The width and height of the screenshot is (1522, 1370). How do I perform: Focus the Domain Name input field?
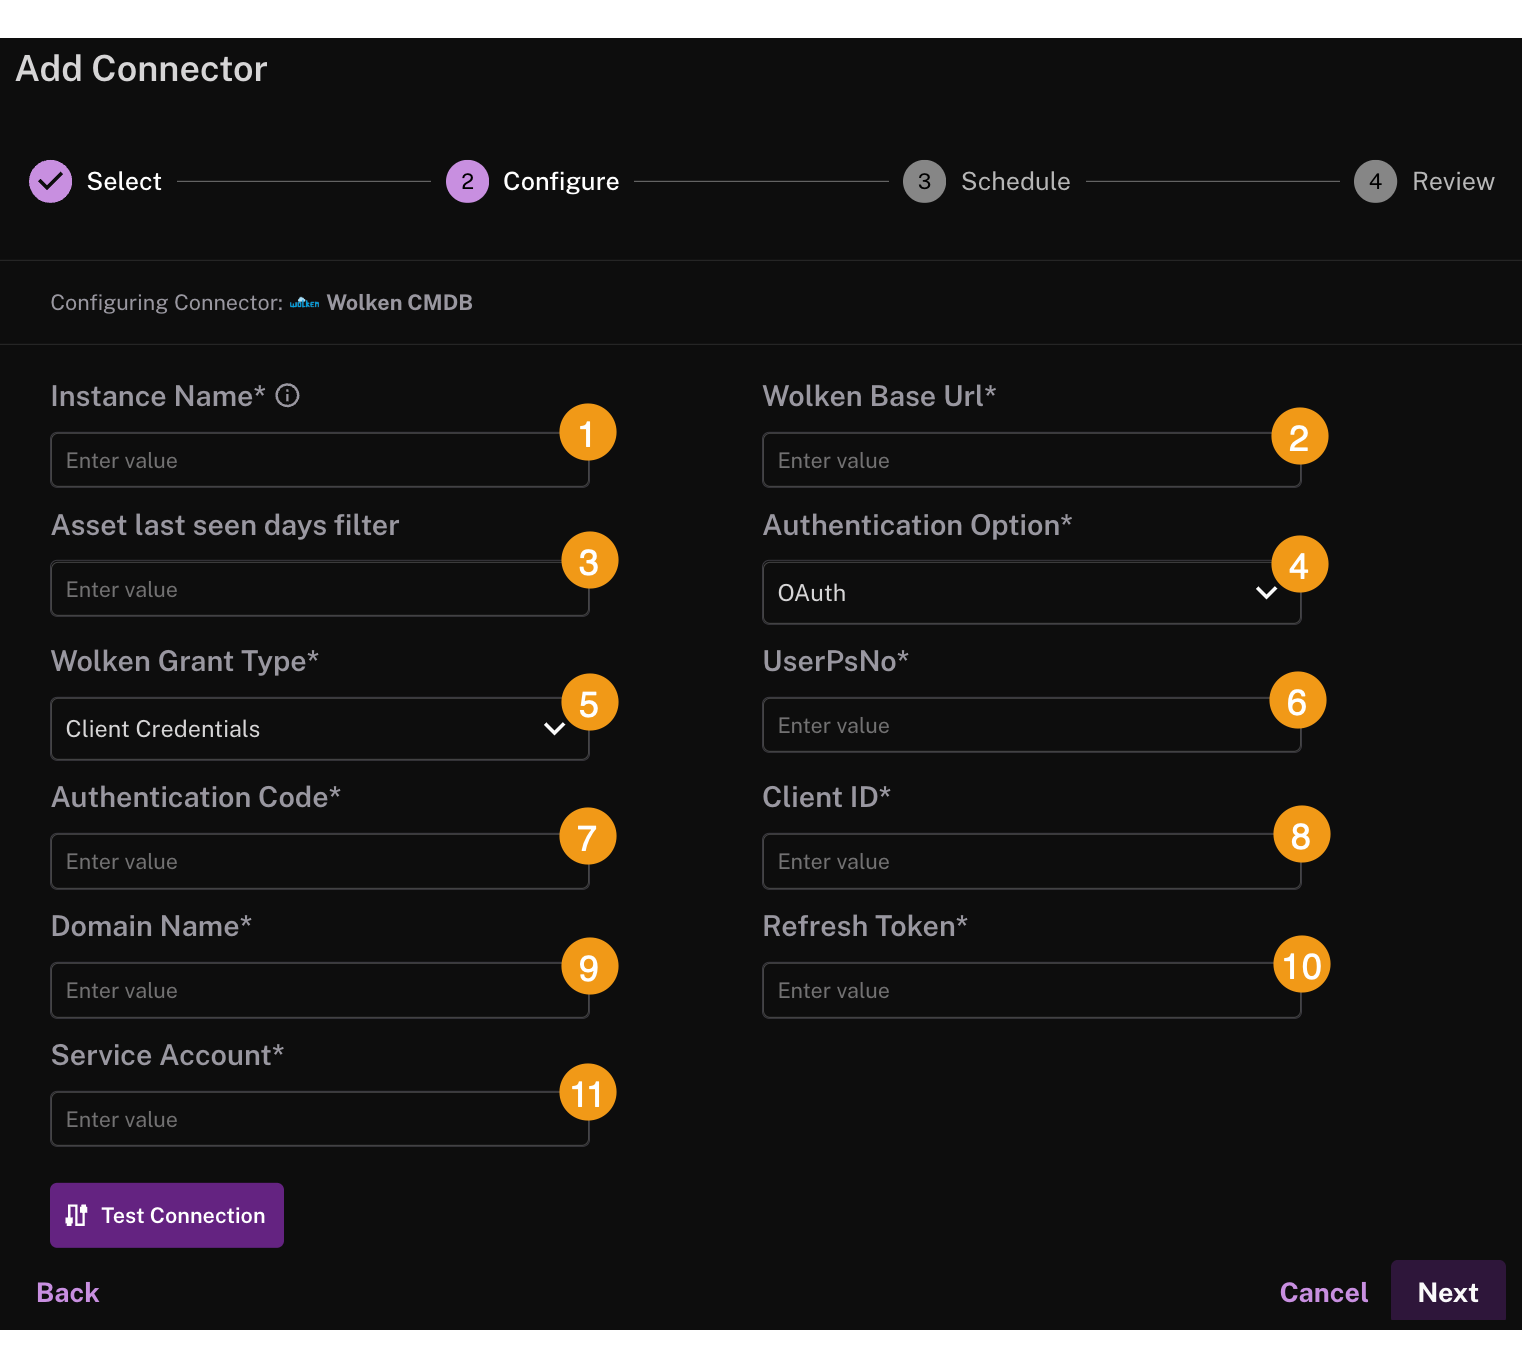click(320, 990)
